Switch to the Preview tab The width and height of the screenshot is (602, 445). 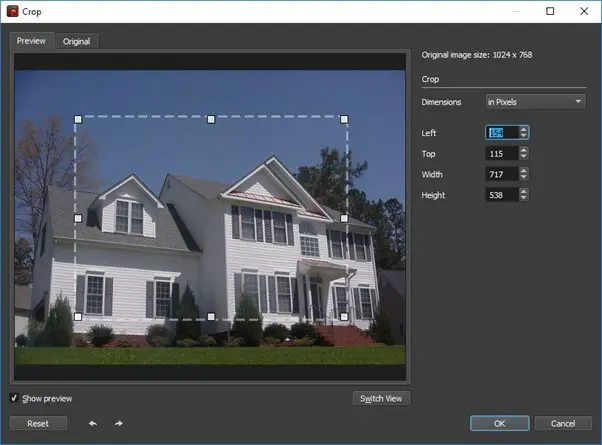point(31,41)
